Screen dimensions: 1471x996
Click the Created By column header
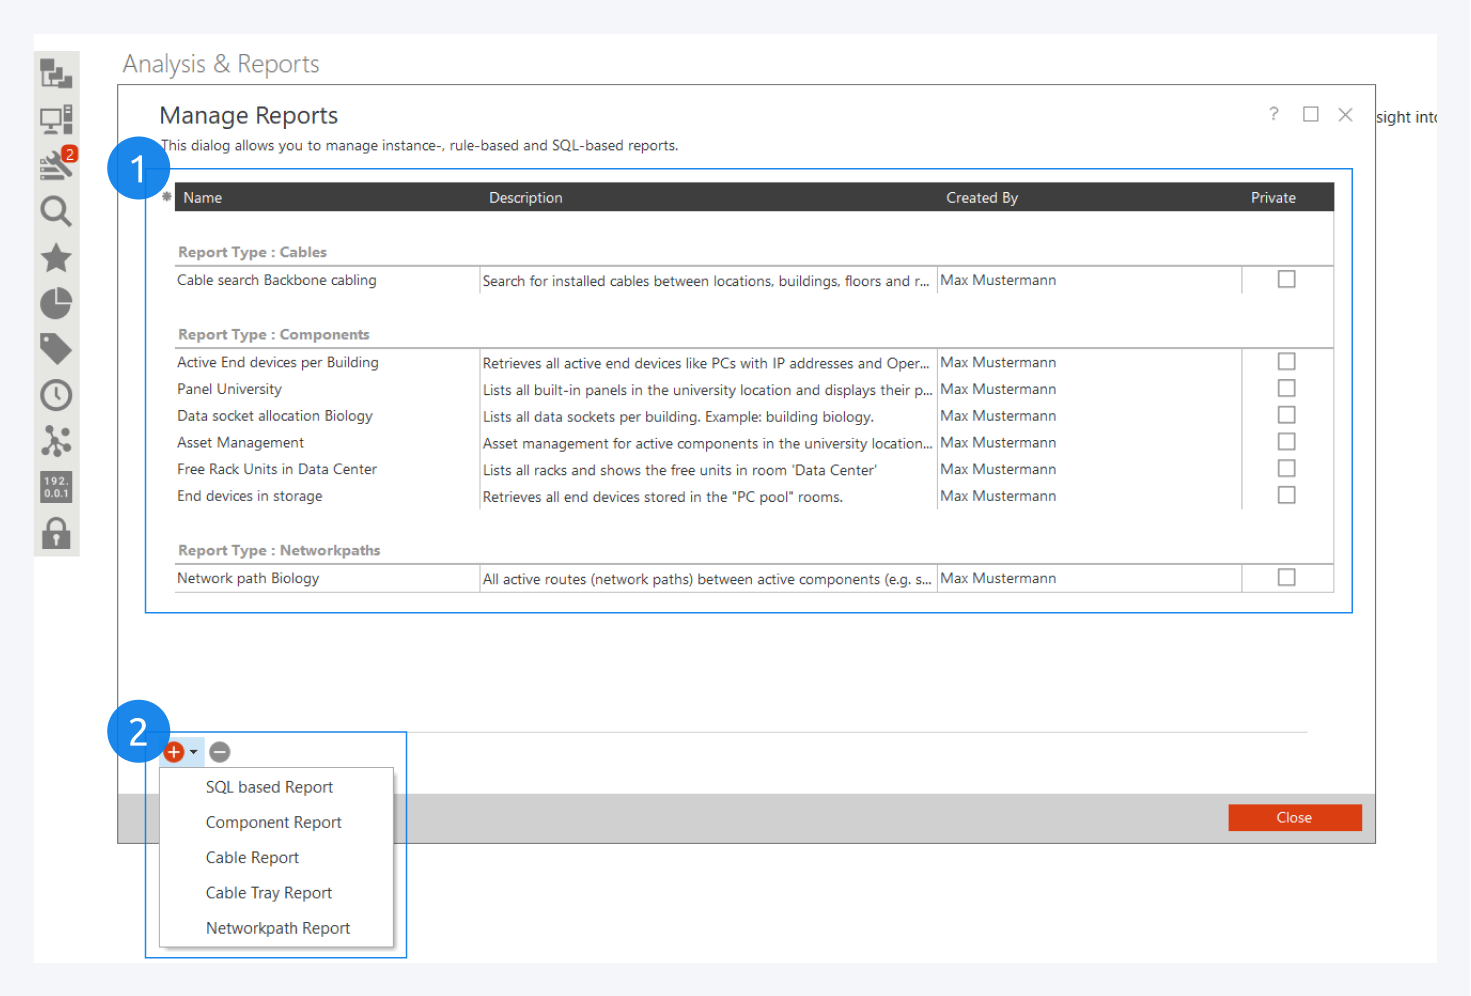981,198
